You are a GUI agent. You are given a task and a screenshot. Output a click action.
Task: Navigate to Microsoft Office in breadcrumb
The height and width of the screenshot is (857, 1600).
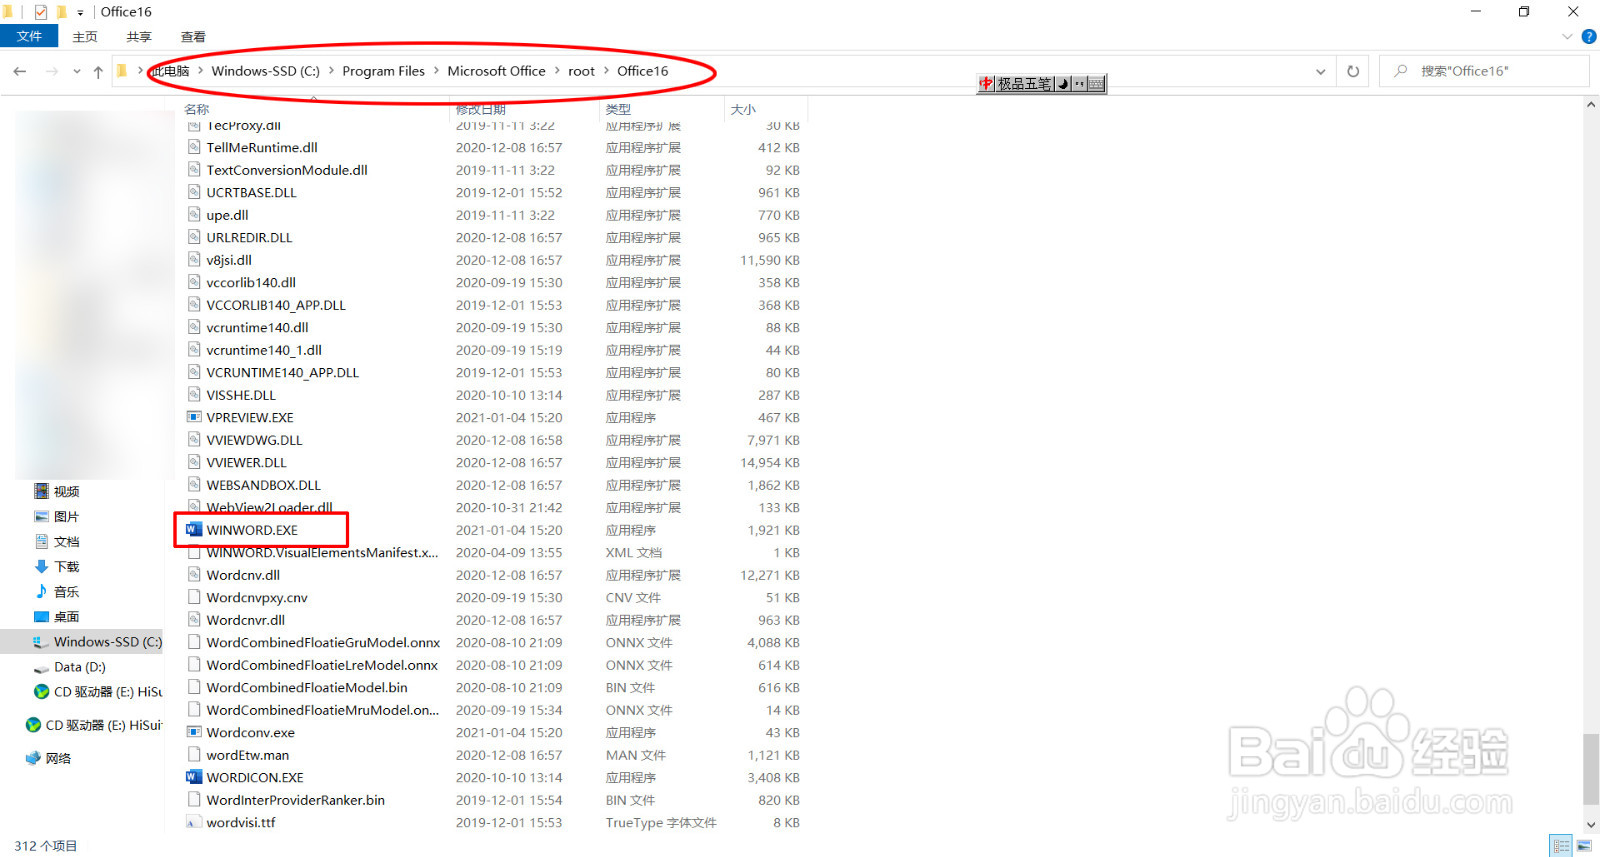click(496, 71)
